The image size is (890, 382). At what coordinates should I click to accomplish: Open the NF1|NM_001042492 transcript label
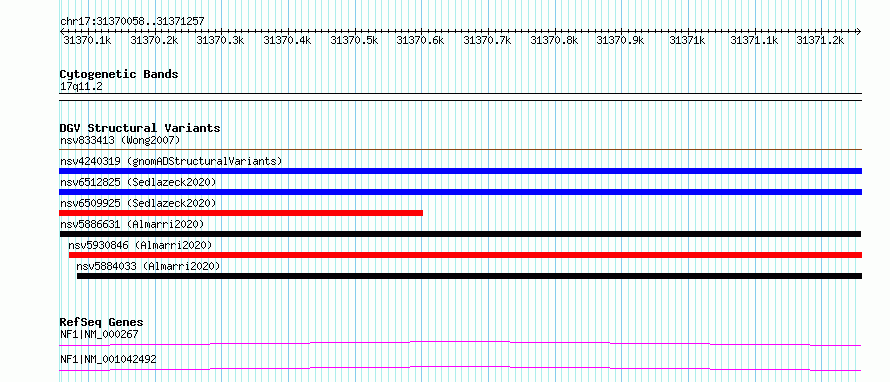pos(108,359)
